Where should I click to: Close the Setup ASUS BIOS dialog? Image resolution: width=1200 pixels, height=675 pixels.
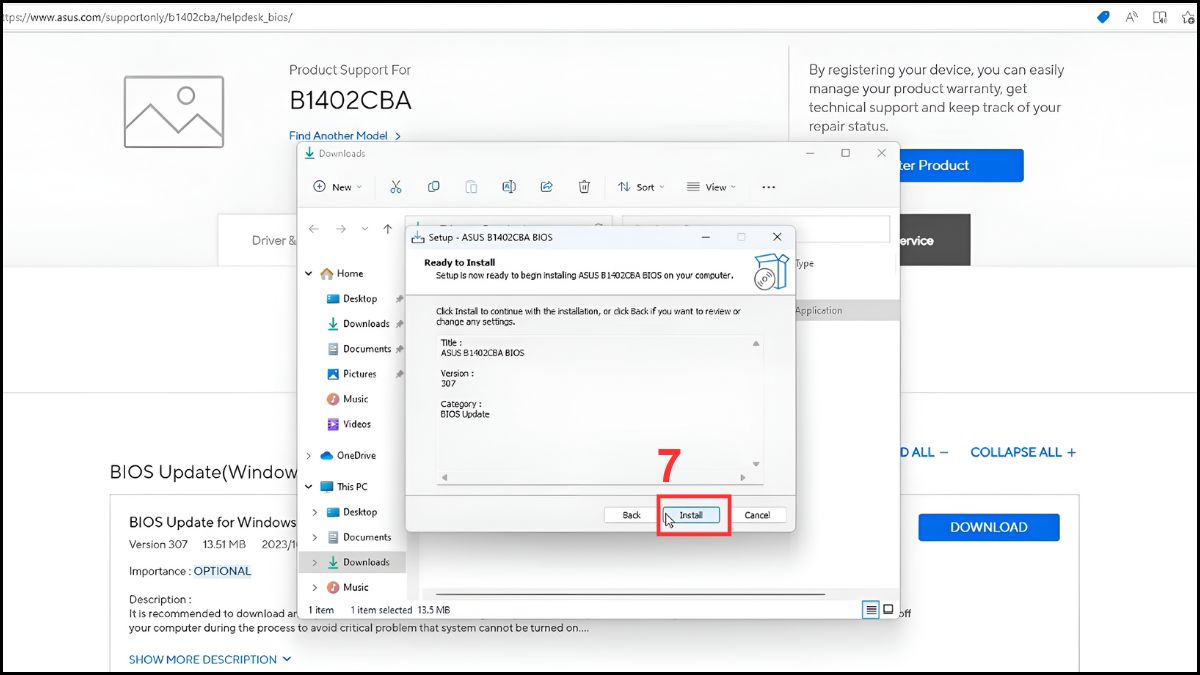pos(777,237)
